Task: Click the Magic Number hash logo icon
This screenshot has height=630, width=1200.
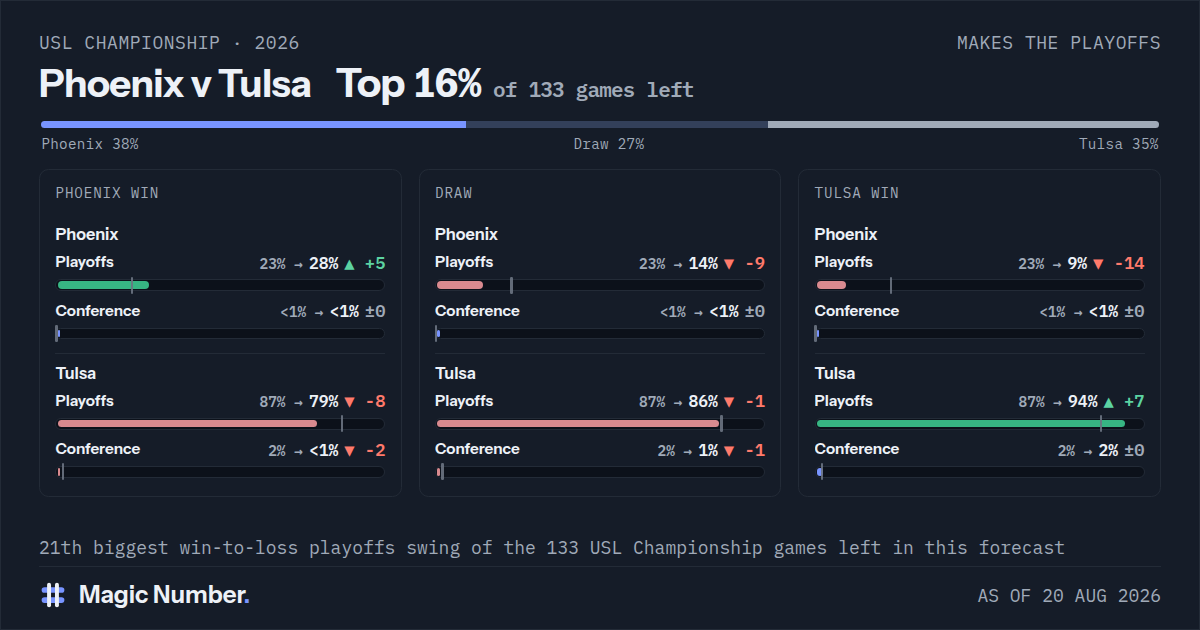Action: (x=53, y=595)
